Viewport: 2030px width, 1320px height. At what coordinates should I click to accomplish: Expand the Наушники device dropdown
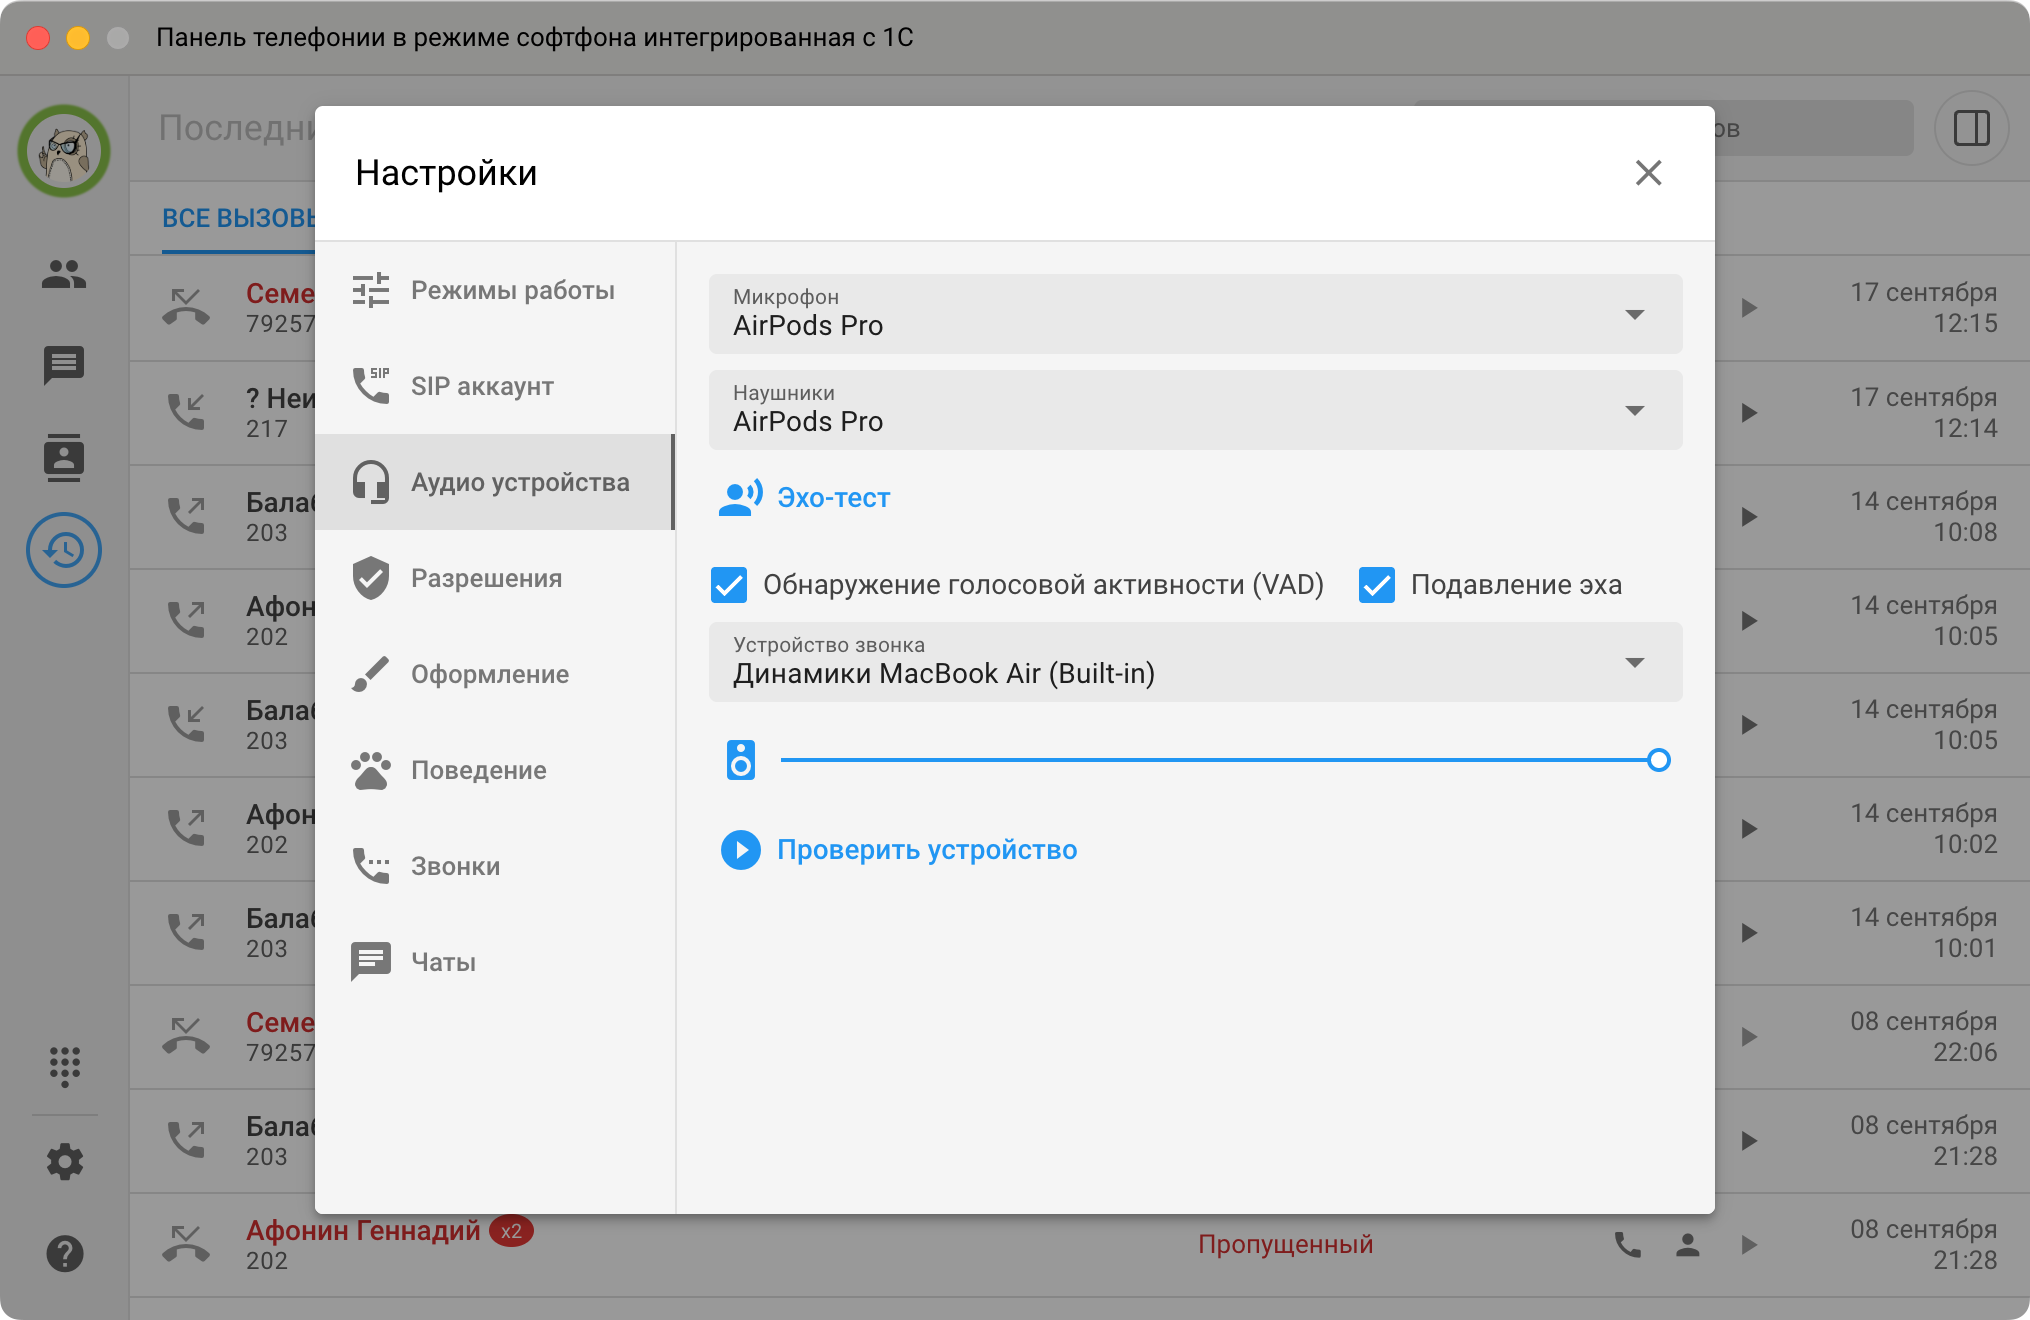pos(1195,410)
